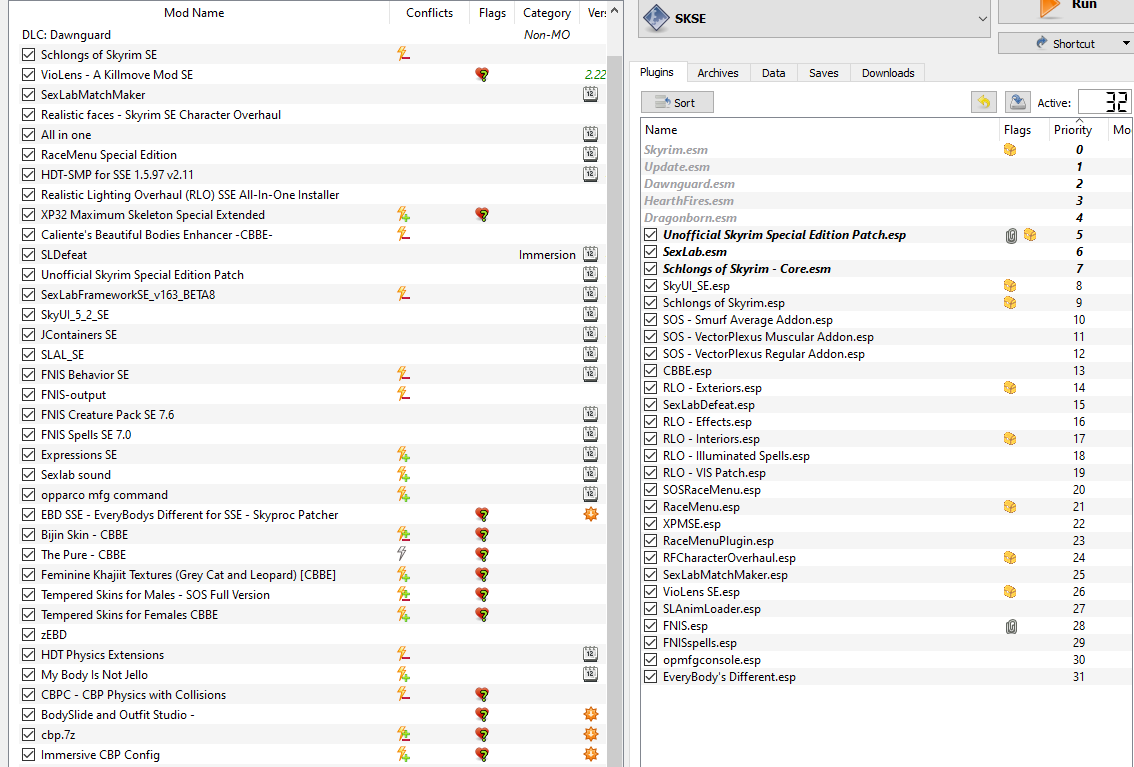The width and height of the screenshot is (1134, 767).
Task: Click the SKSE icon in the executable selector
Action: point(656,17)
